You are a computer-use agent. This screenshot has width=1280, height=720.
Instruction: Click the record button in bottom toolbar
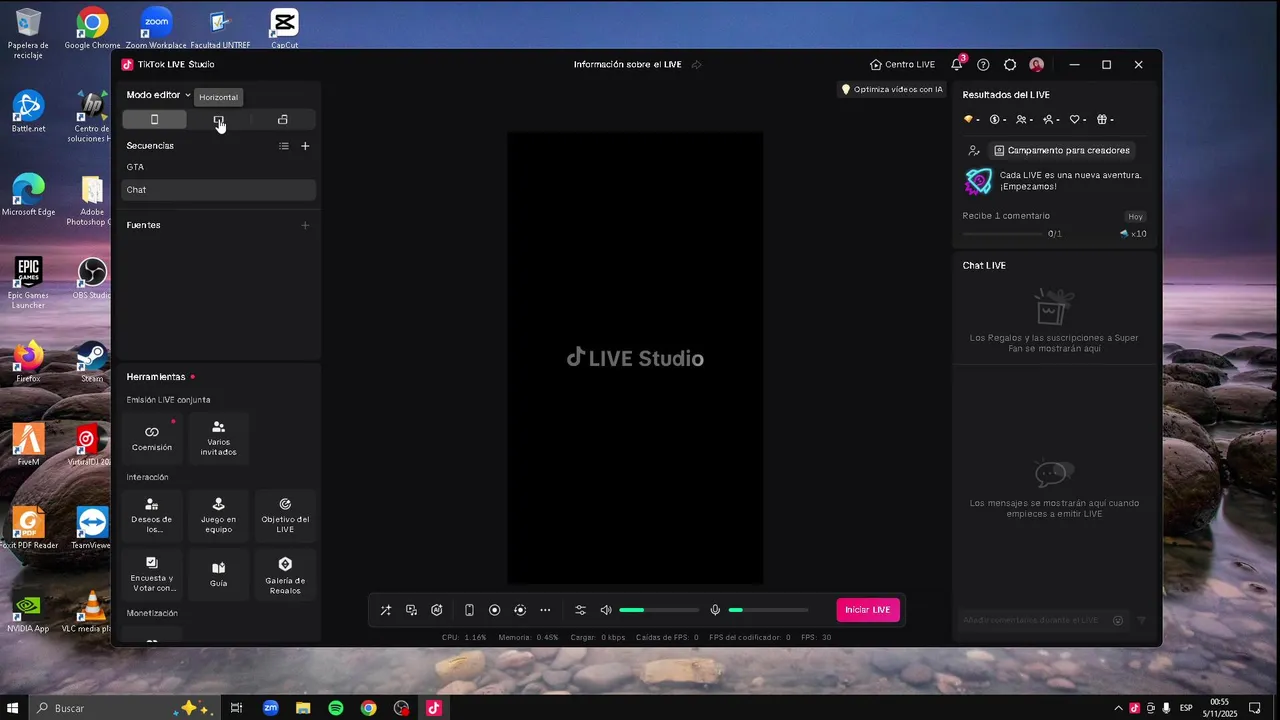pyautogui.click(x=494, y=610)
